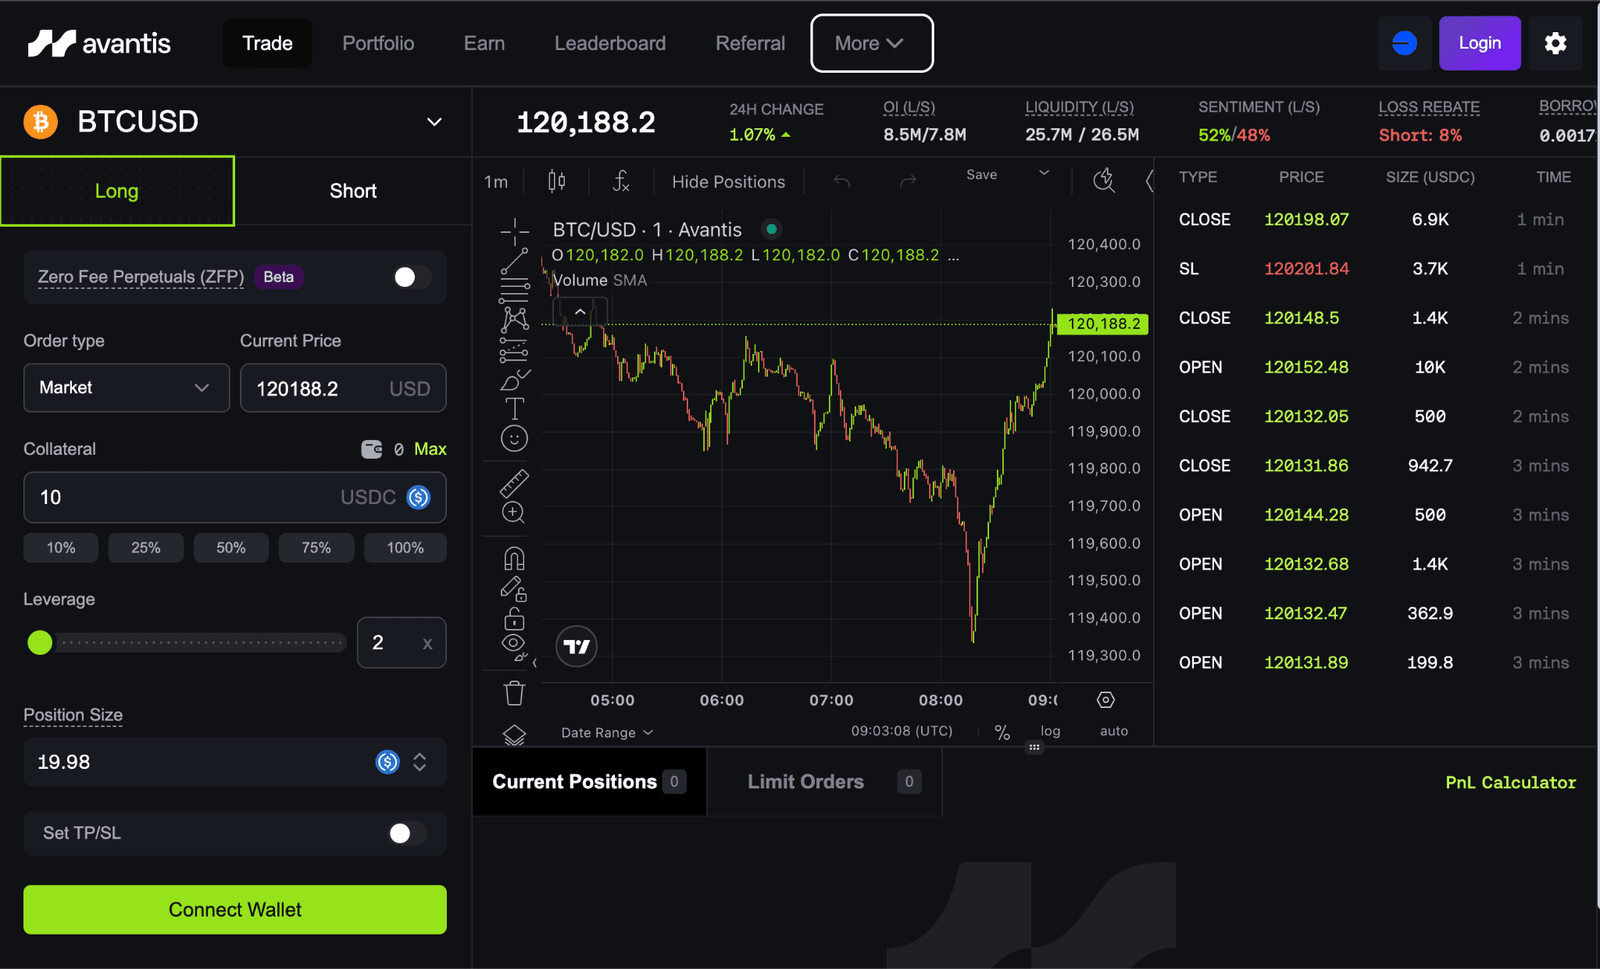This screenshot has width=1600, height=969.
Task: Select the crosshair tool on the chart
Action: tap(514, 232)
